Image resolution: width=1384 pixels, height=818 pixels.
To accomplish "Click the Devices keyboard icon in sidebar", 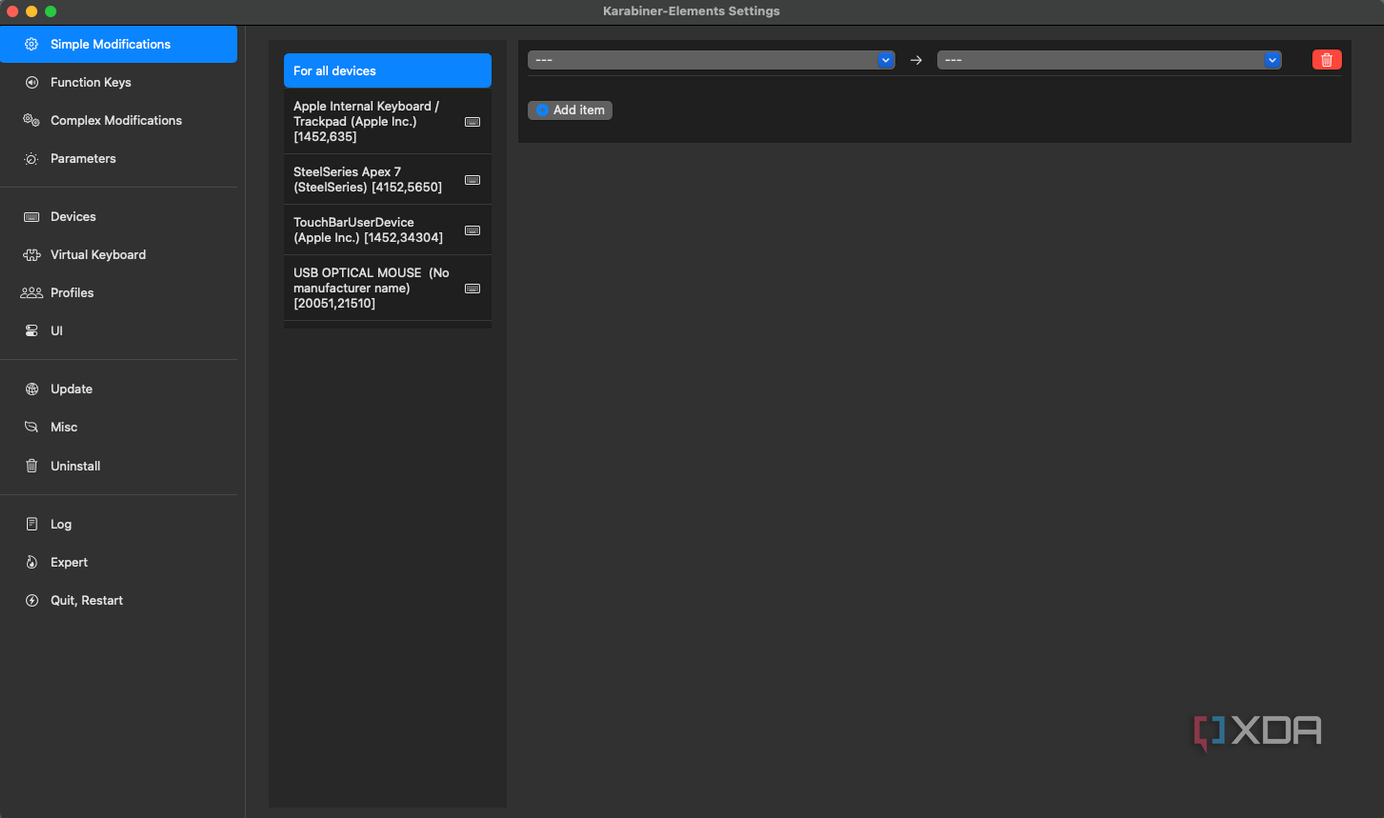I will point(31,216).
